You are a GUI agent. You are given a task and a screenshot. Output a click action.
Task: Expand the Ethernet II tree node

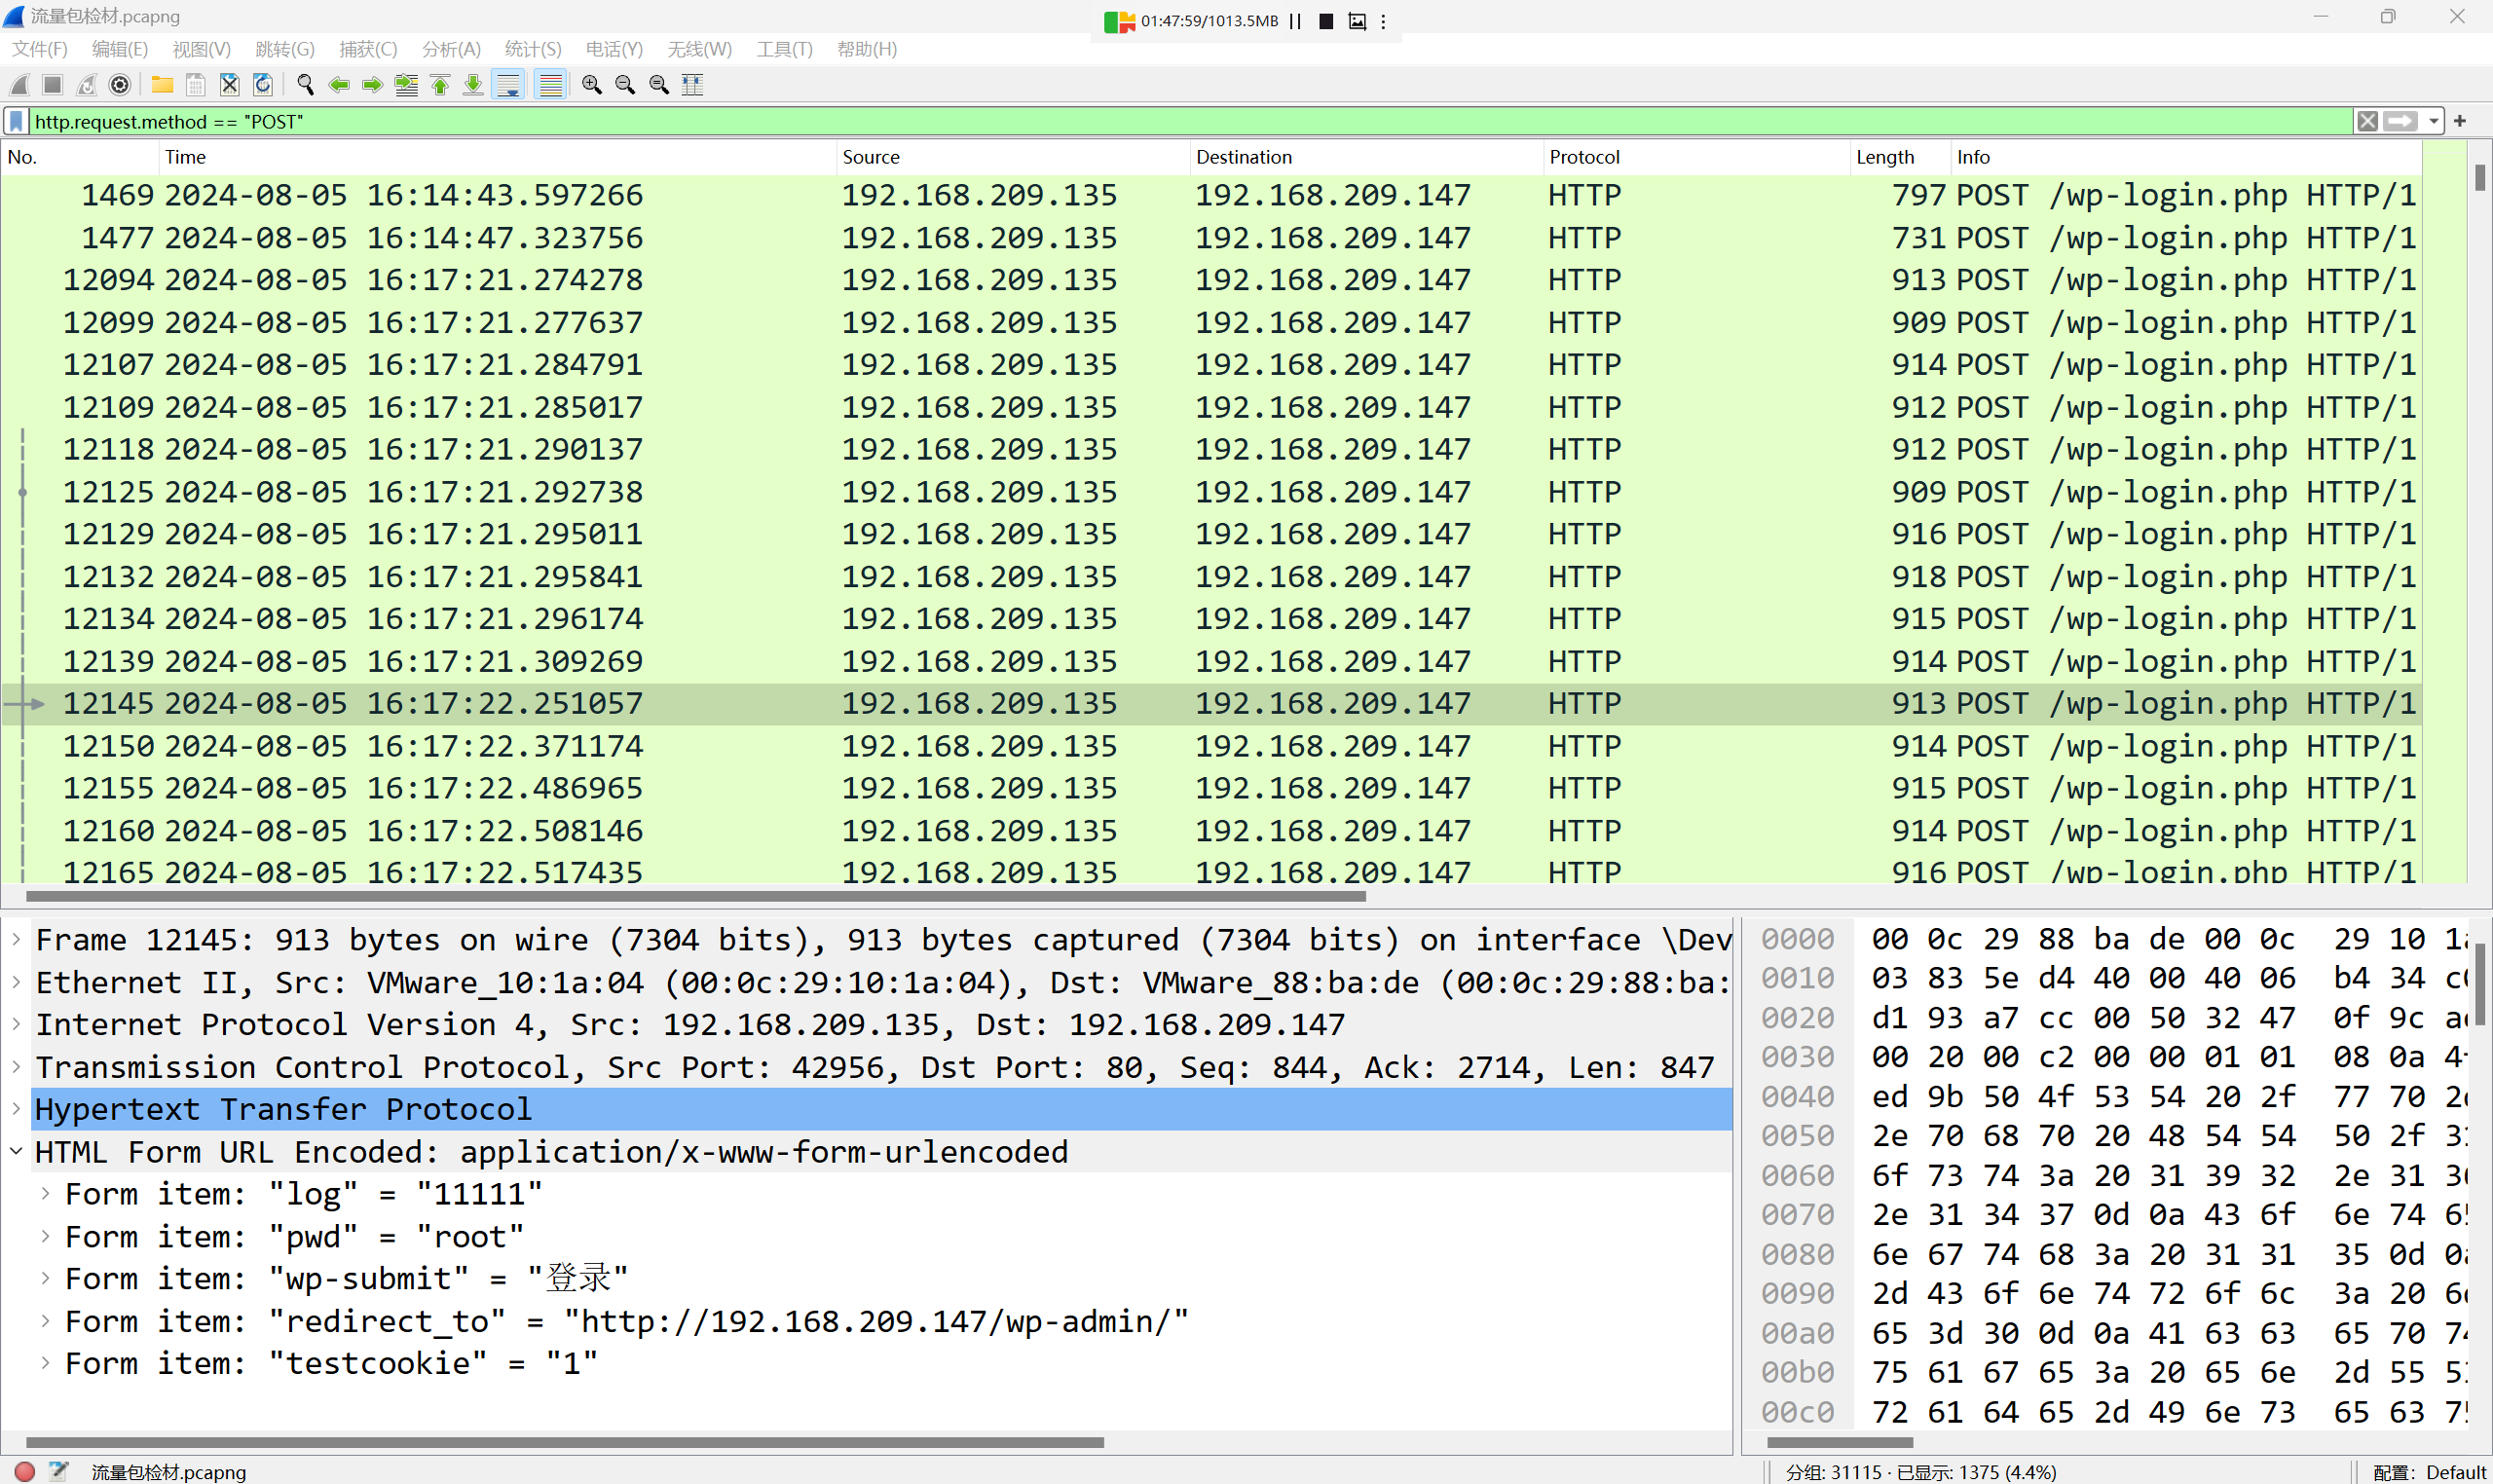click(17, 982)
